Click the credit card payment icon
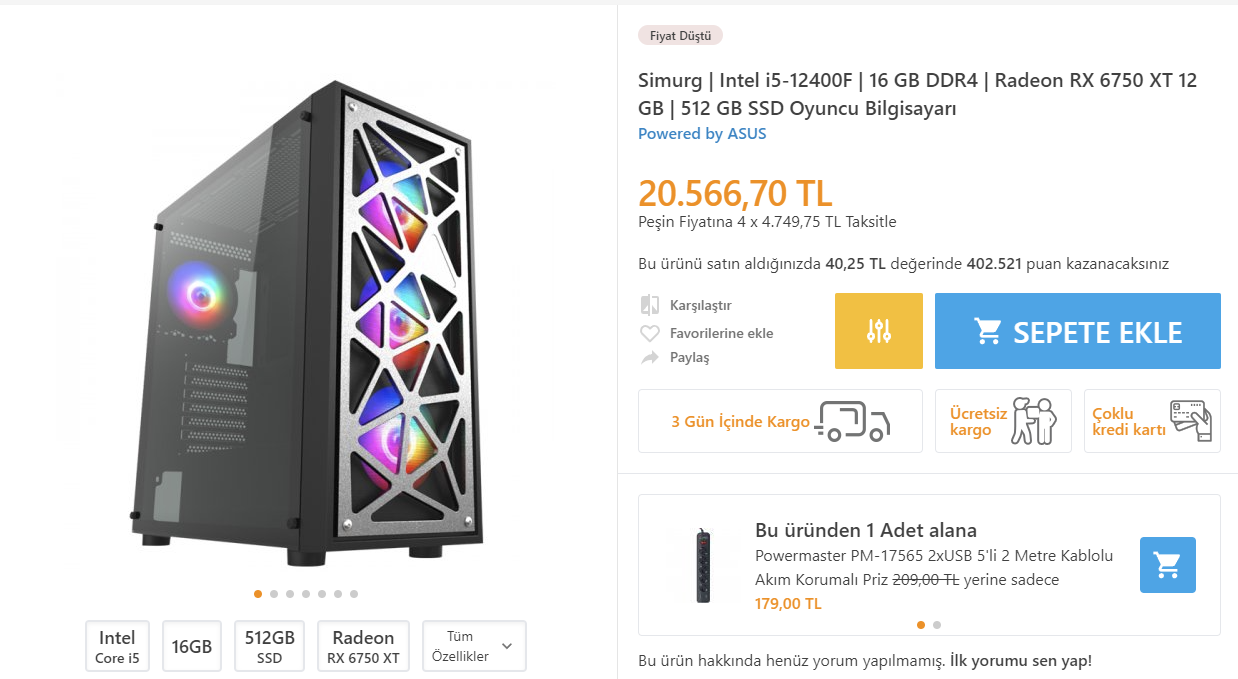The image size is (1238, 679). point(1191,421)
